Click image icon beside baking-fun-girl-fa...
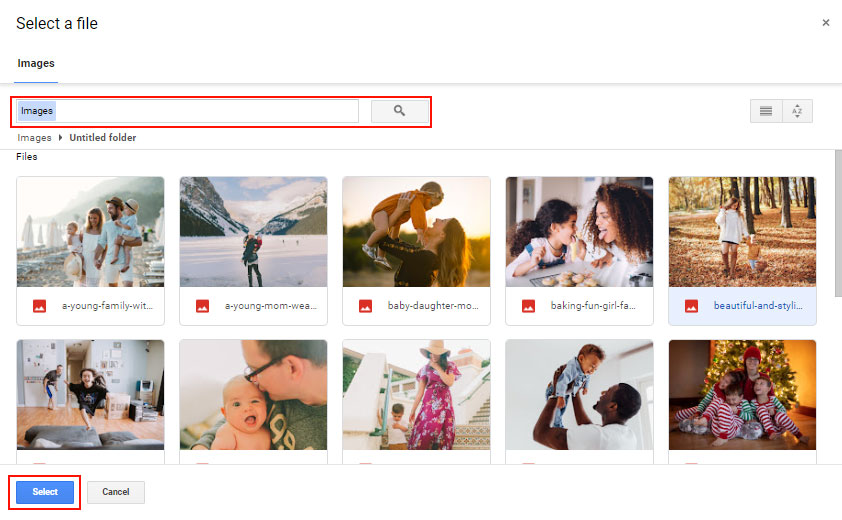This screenshot has width=842, height=520. (x=528, y=306)
